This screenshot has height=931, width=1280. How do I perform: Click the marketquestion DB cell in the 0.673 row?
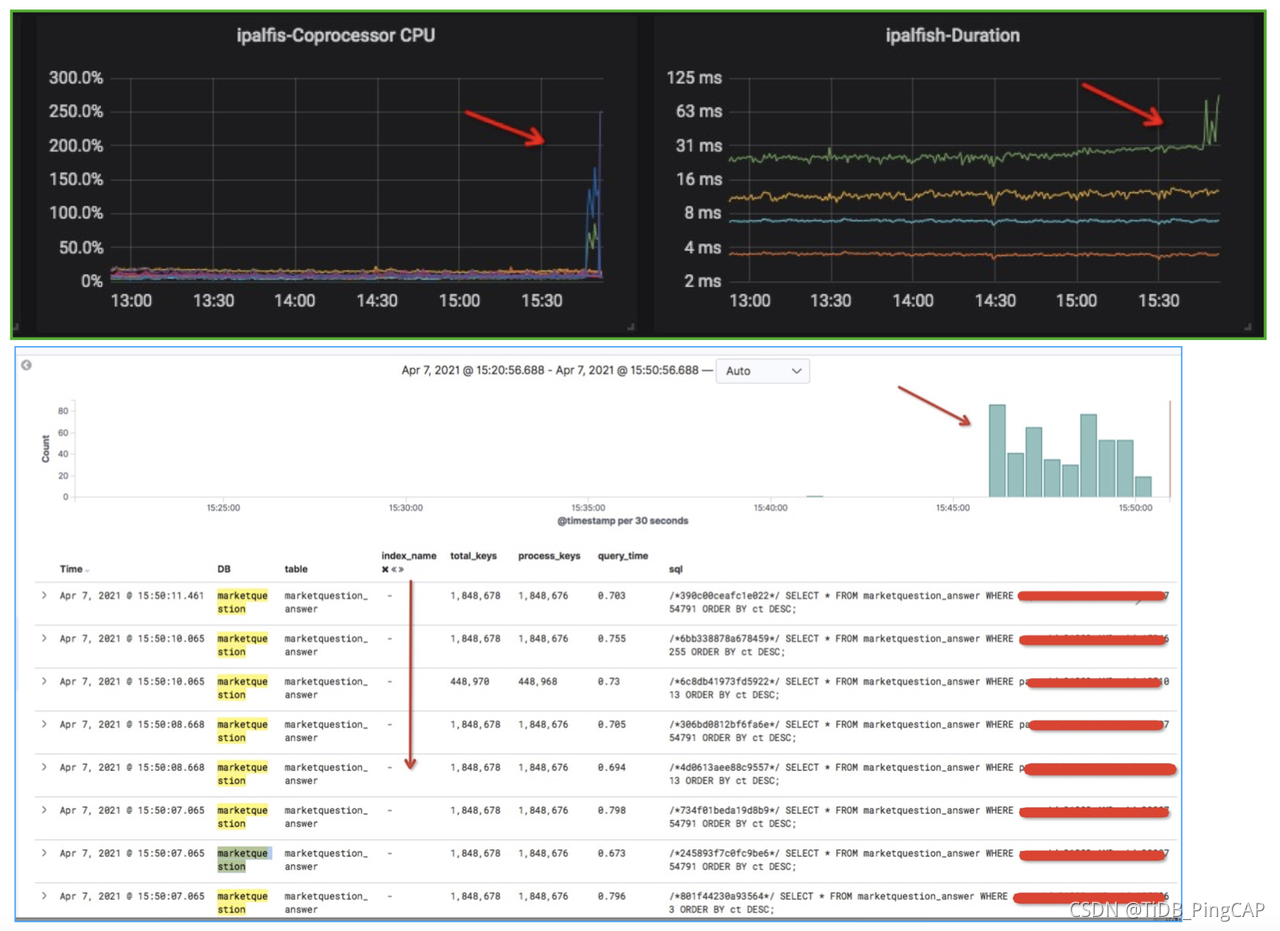point(242,860)
